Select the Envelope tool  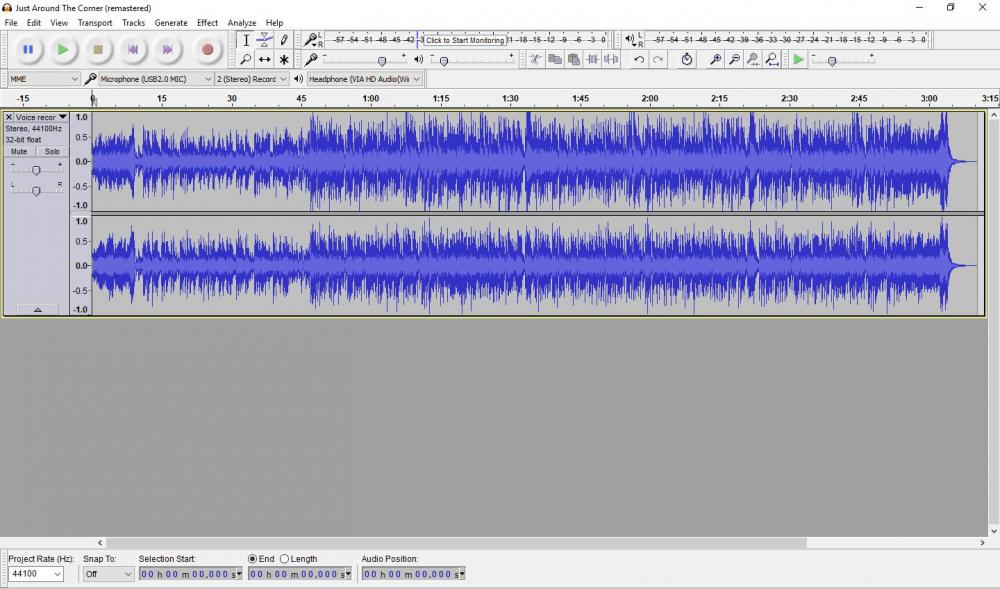coord(264,40)
